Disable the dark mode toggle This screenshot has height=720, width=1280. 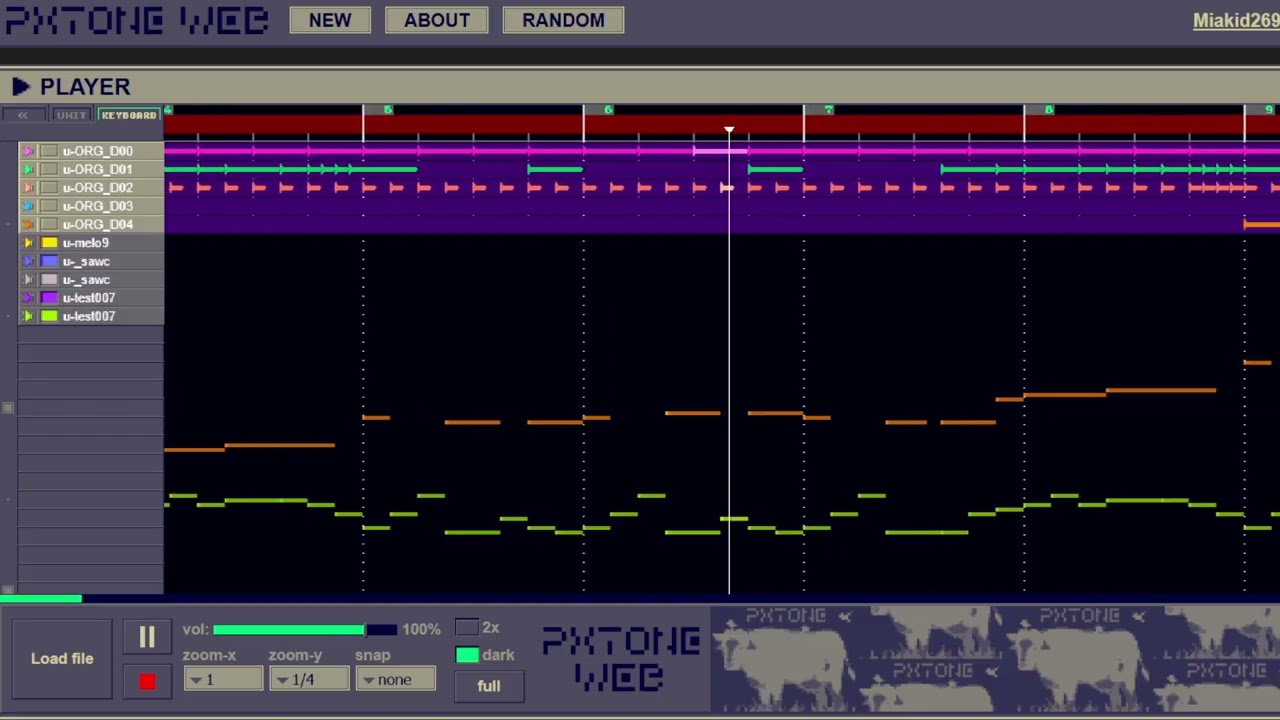point(467,655)
